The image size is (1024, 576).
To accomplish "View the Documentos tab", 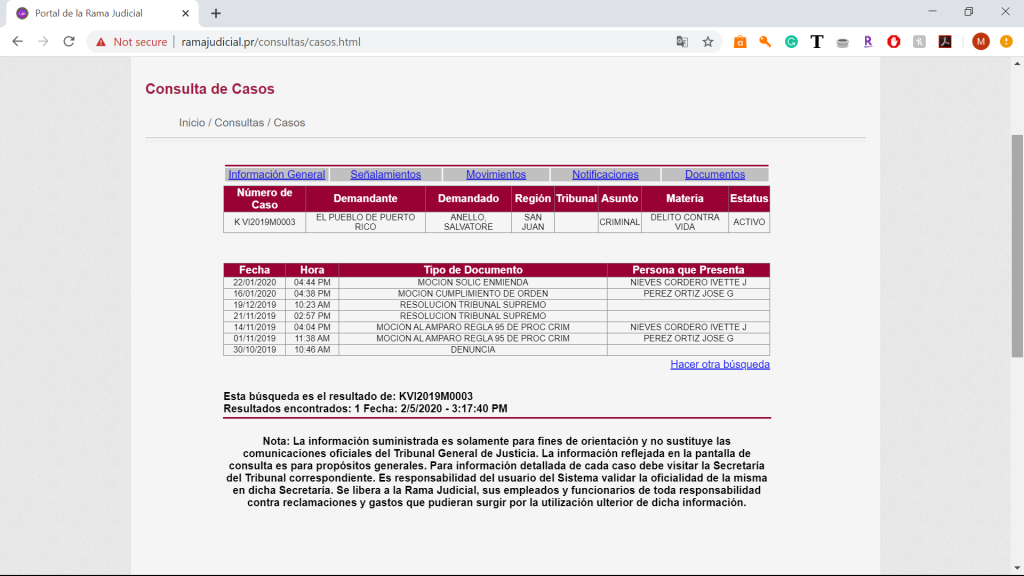I will tap(715, 174).
